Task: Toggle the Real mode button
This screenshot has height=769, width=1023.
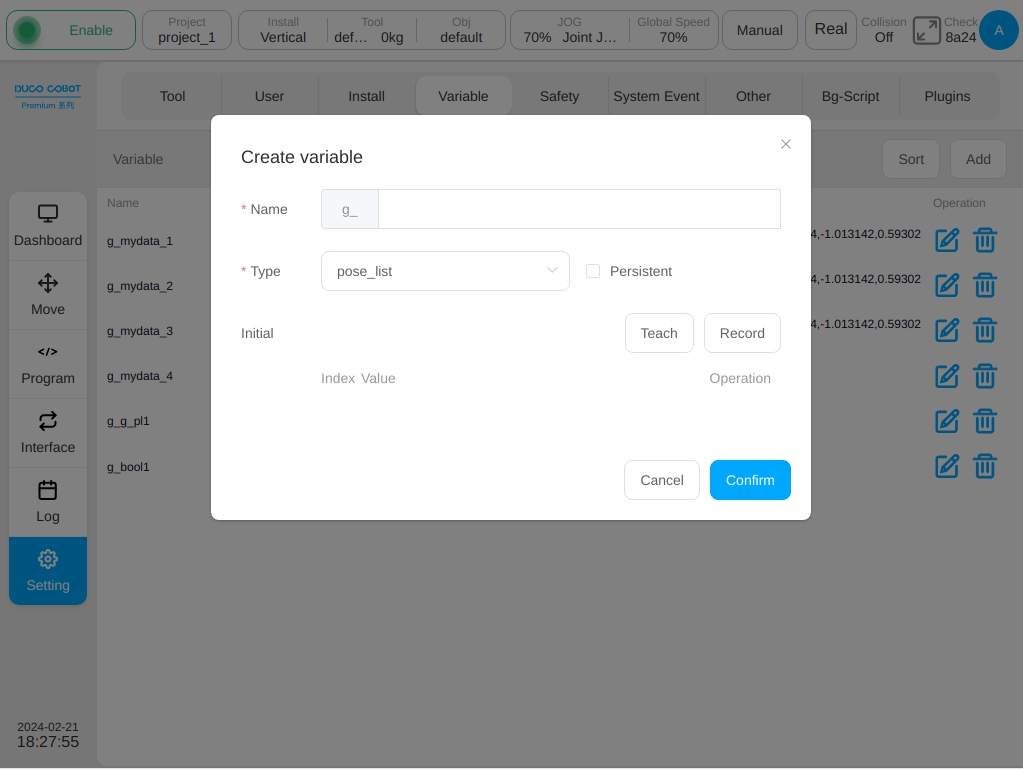Action: pos(831,30)
